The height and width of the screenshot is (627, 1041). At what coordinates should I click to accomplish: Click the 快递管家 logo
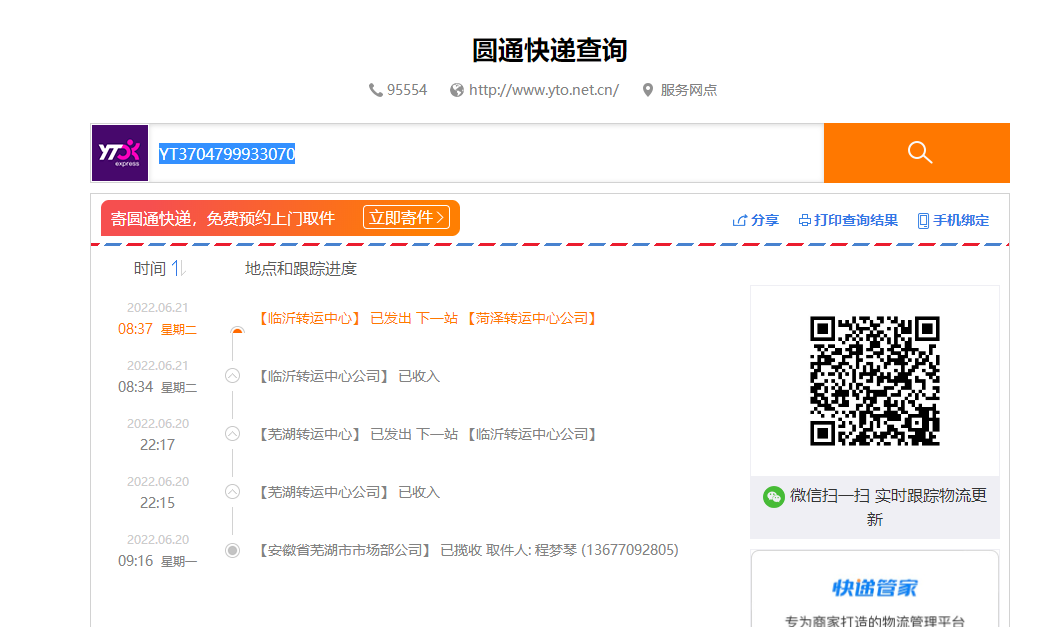click(874, 588)
